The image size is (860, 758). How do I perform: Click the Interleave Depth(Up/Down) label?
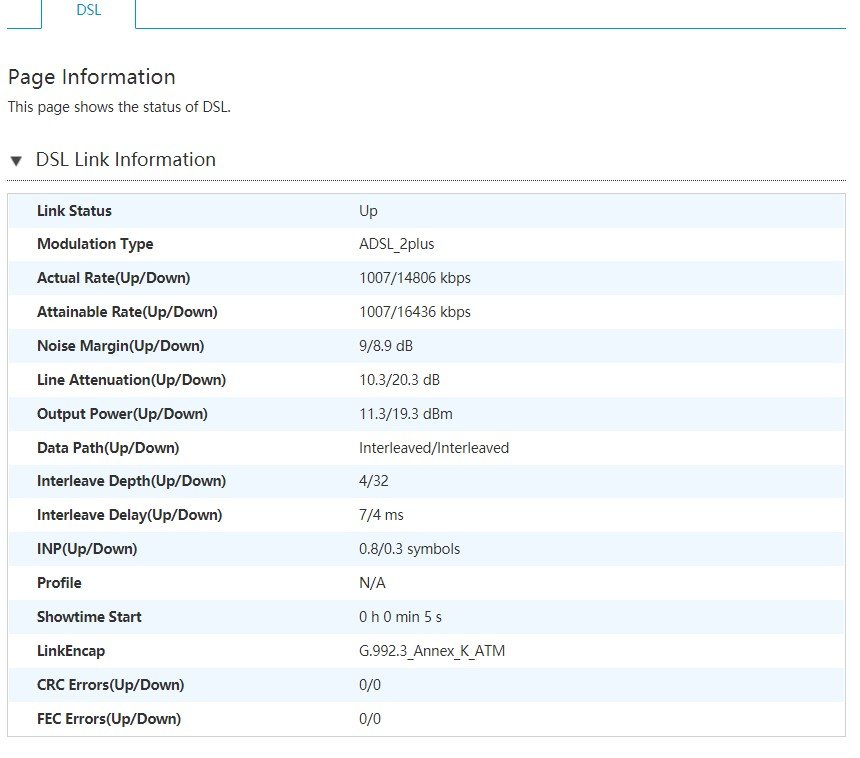[132, 481]
